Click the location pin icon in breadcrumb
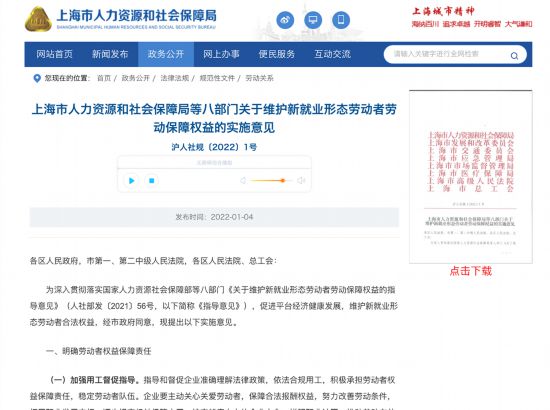This screenshot has height=410, width=550. click(37, 78)
